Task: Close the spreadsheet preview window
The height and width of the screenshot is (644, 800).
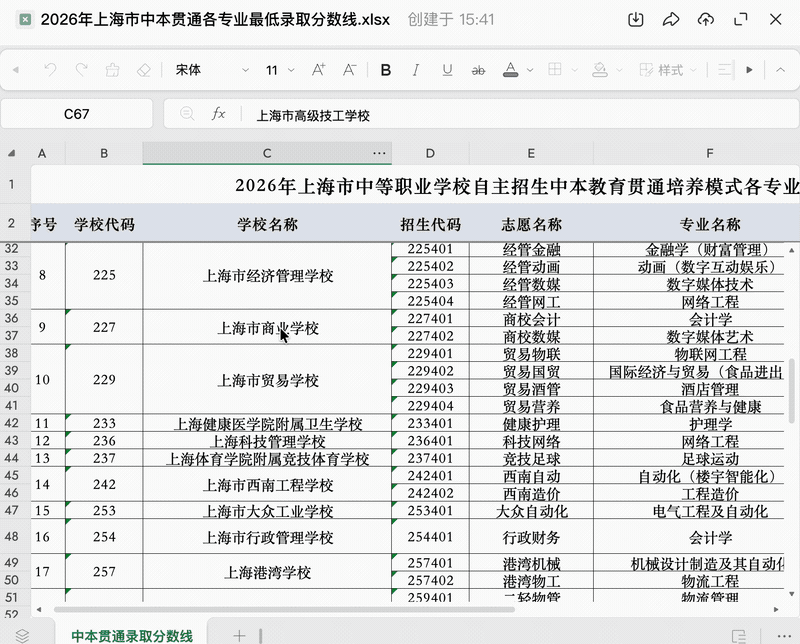Action: tap(776, 20)
